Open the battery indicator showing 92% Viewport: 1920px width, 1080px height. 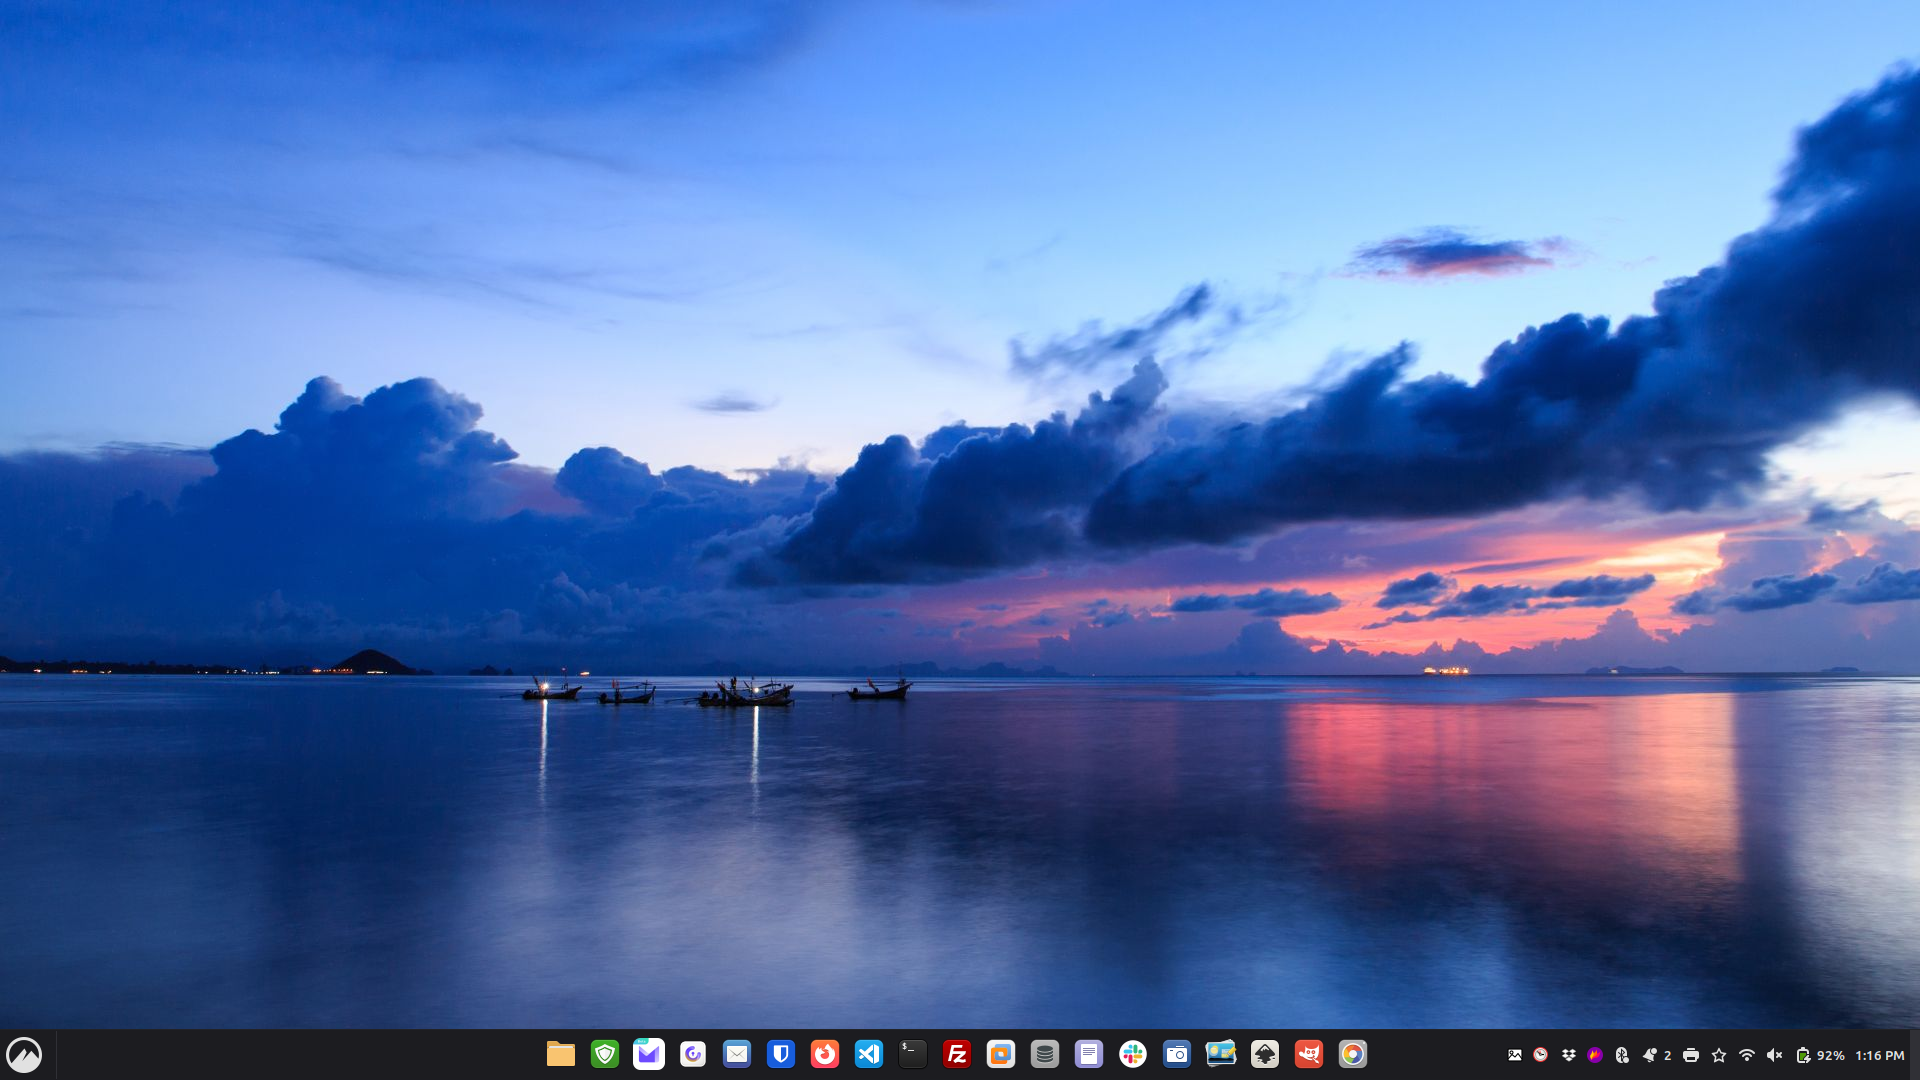click(1820, 1055)
